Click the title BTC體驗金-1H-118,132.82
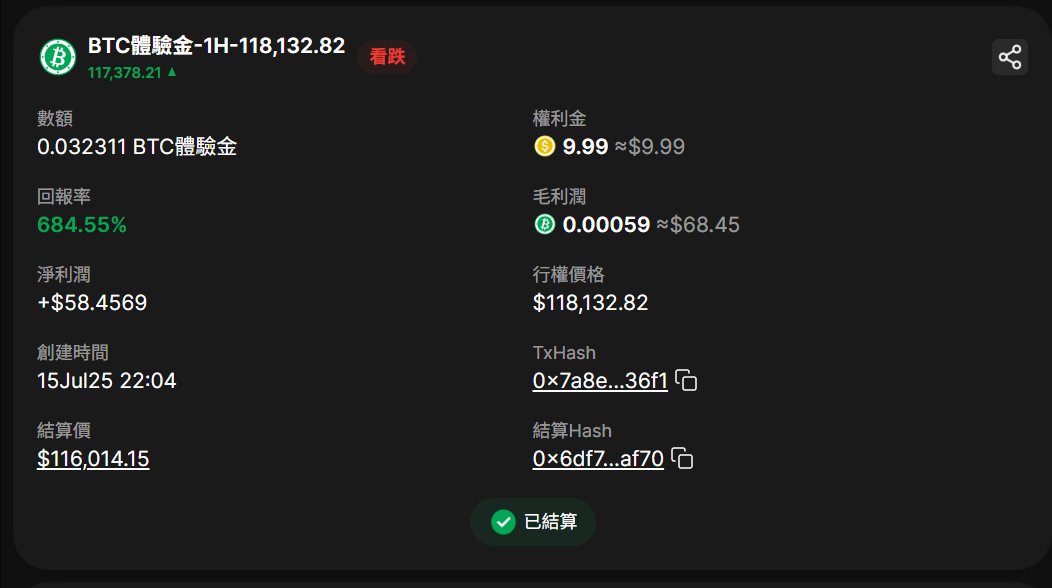This screenshot has width=1052, height=588. coord(217,46)
